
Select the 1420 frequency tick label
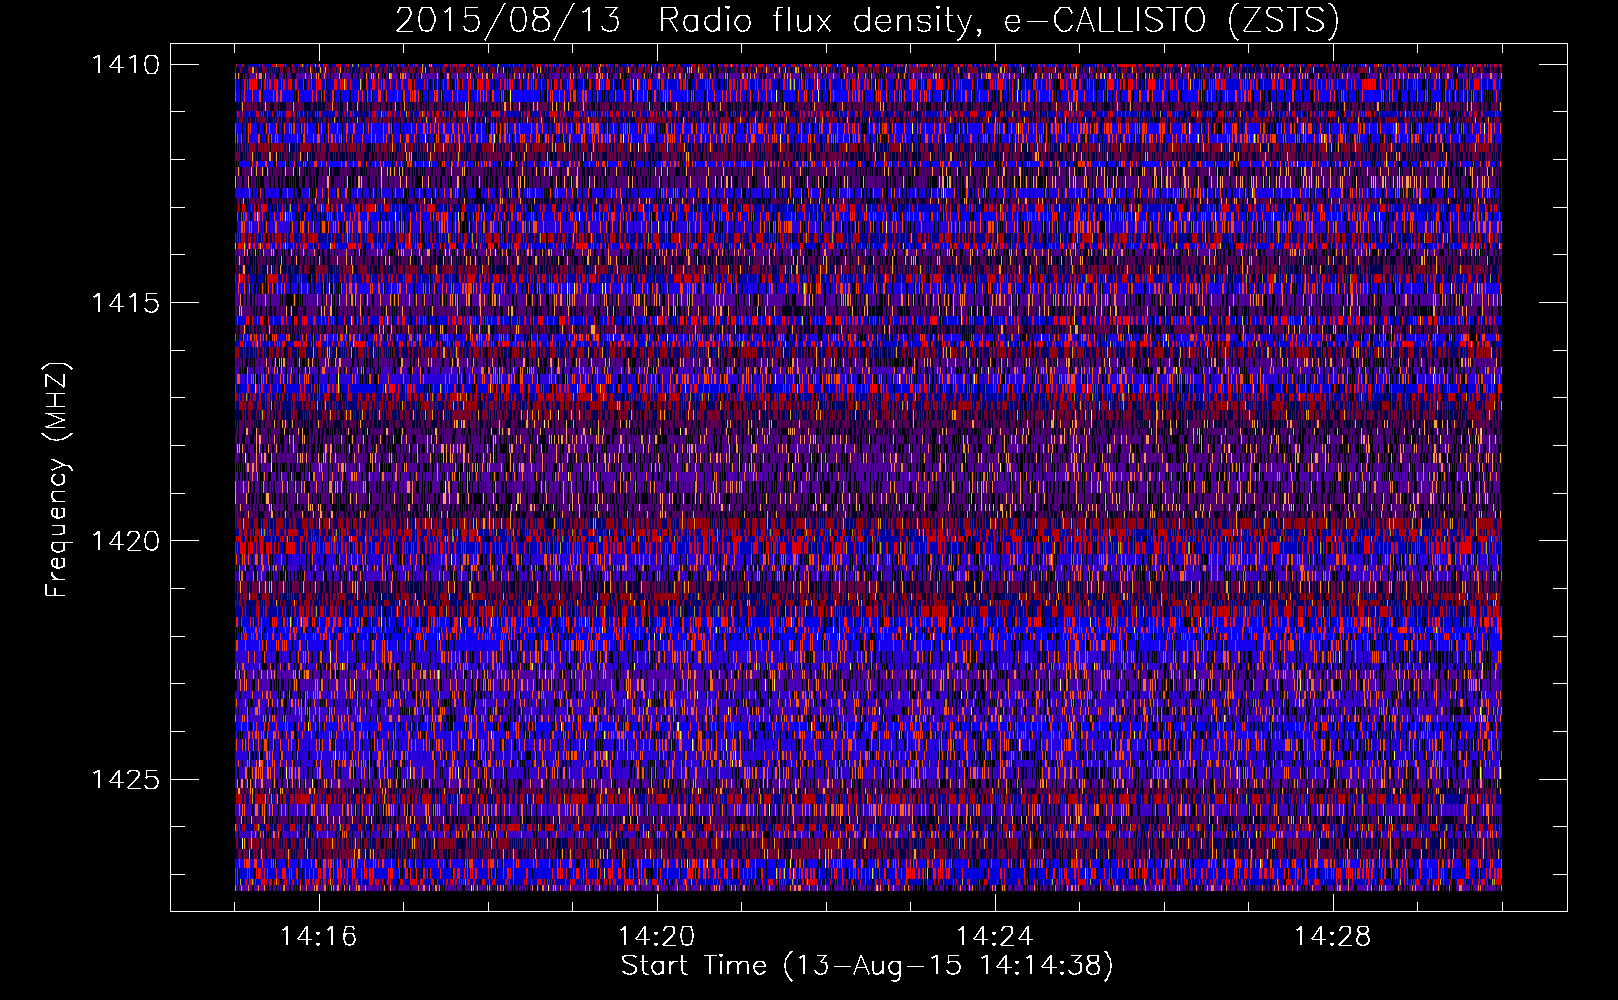click(x=125, y=541)
